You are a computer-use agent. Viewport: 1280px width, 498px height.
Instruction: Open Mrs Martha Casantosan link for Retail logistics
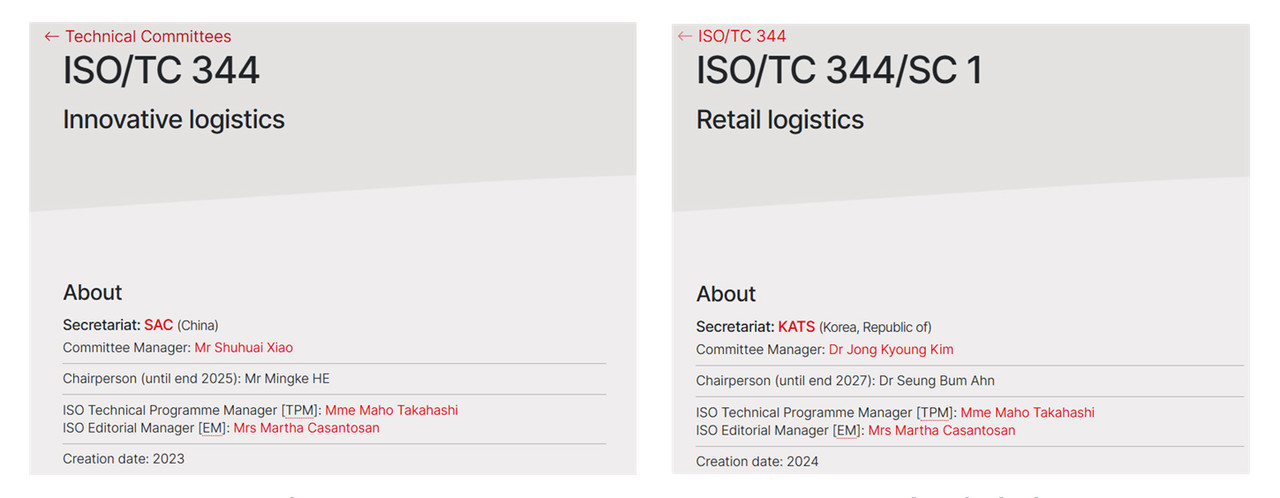(941, 431)
